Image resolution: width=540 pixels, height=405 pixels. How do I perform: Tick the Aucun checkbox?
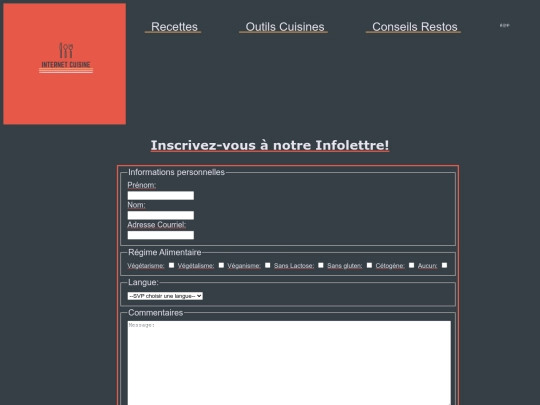pos(444,265)
